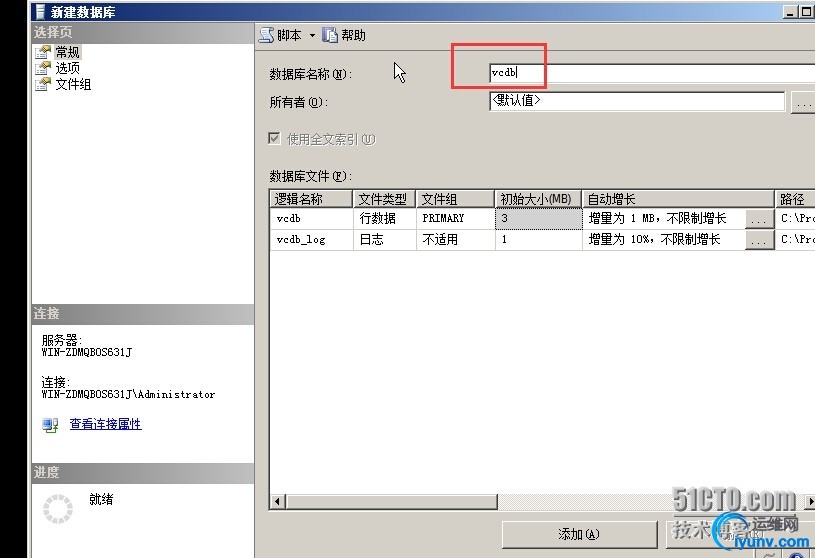Click autogrowth text 增量为 10%
This screenshot has width=815, height=558.
pyautogui.click(x=654, y=240)
